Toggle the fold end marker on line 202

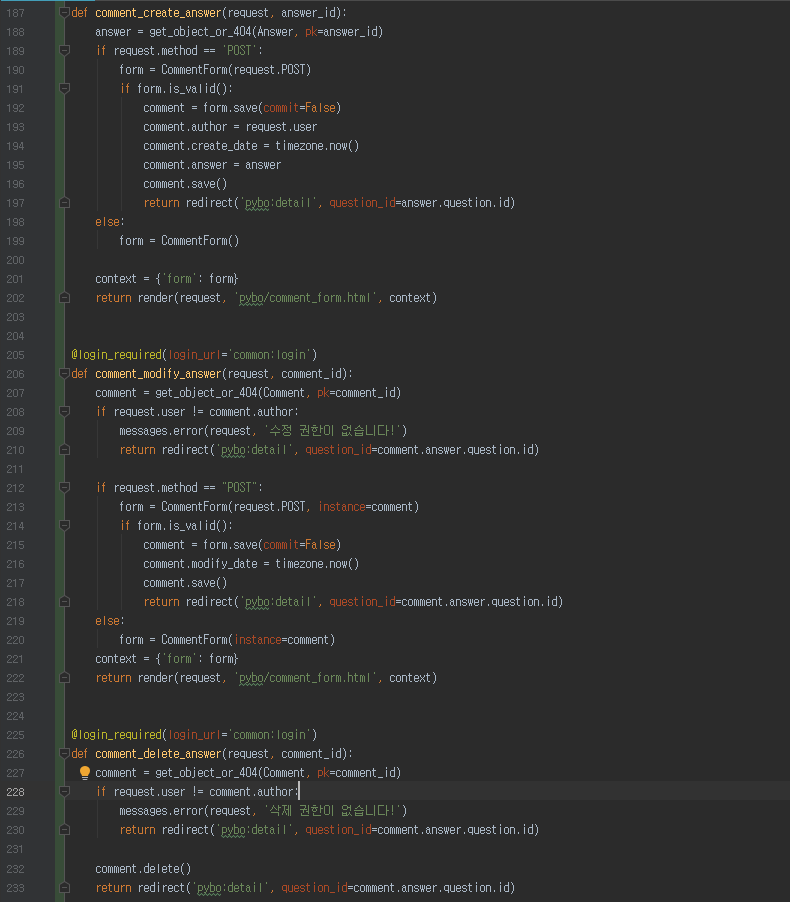tap(64, 298)
